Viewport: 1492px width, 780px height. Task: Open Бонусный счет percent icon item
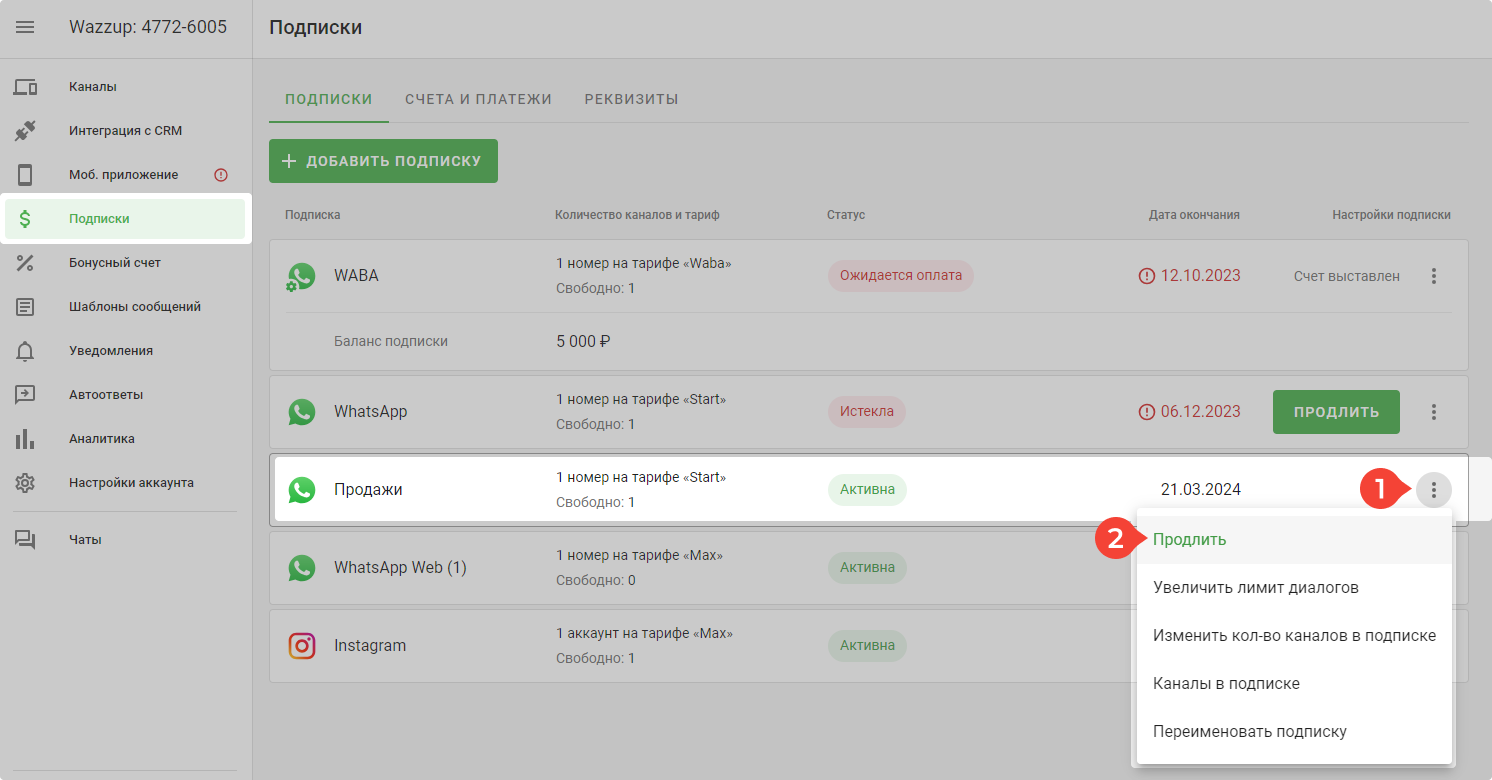tap(114, 263)
